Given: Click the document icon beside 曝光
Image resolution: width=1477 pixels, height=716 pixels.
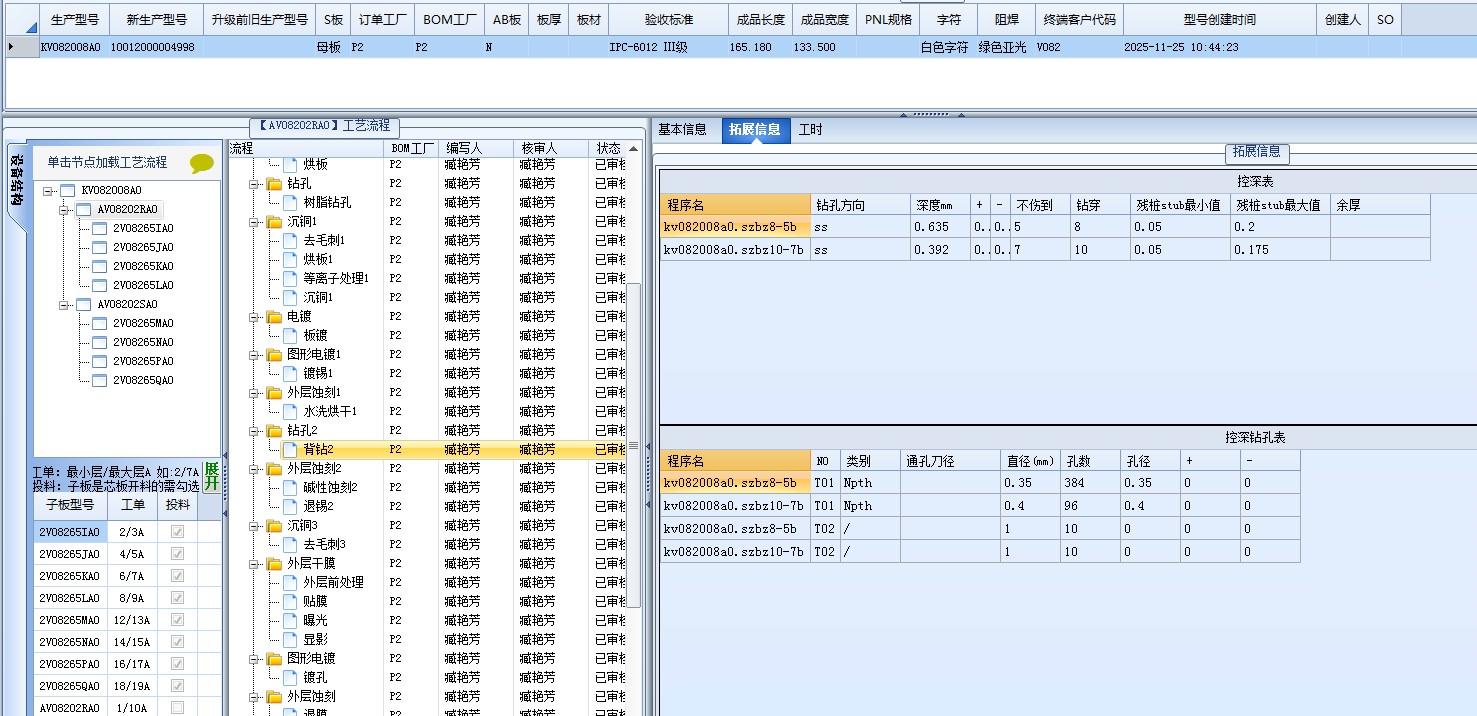Looking at the screenshot, I should [290, 621].
